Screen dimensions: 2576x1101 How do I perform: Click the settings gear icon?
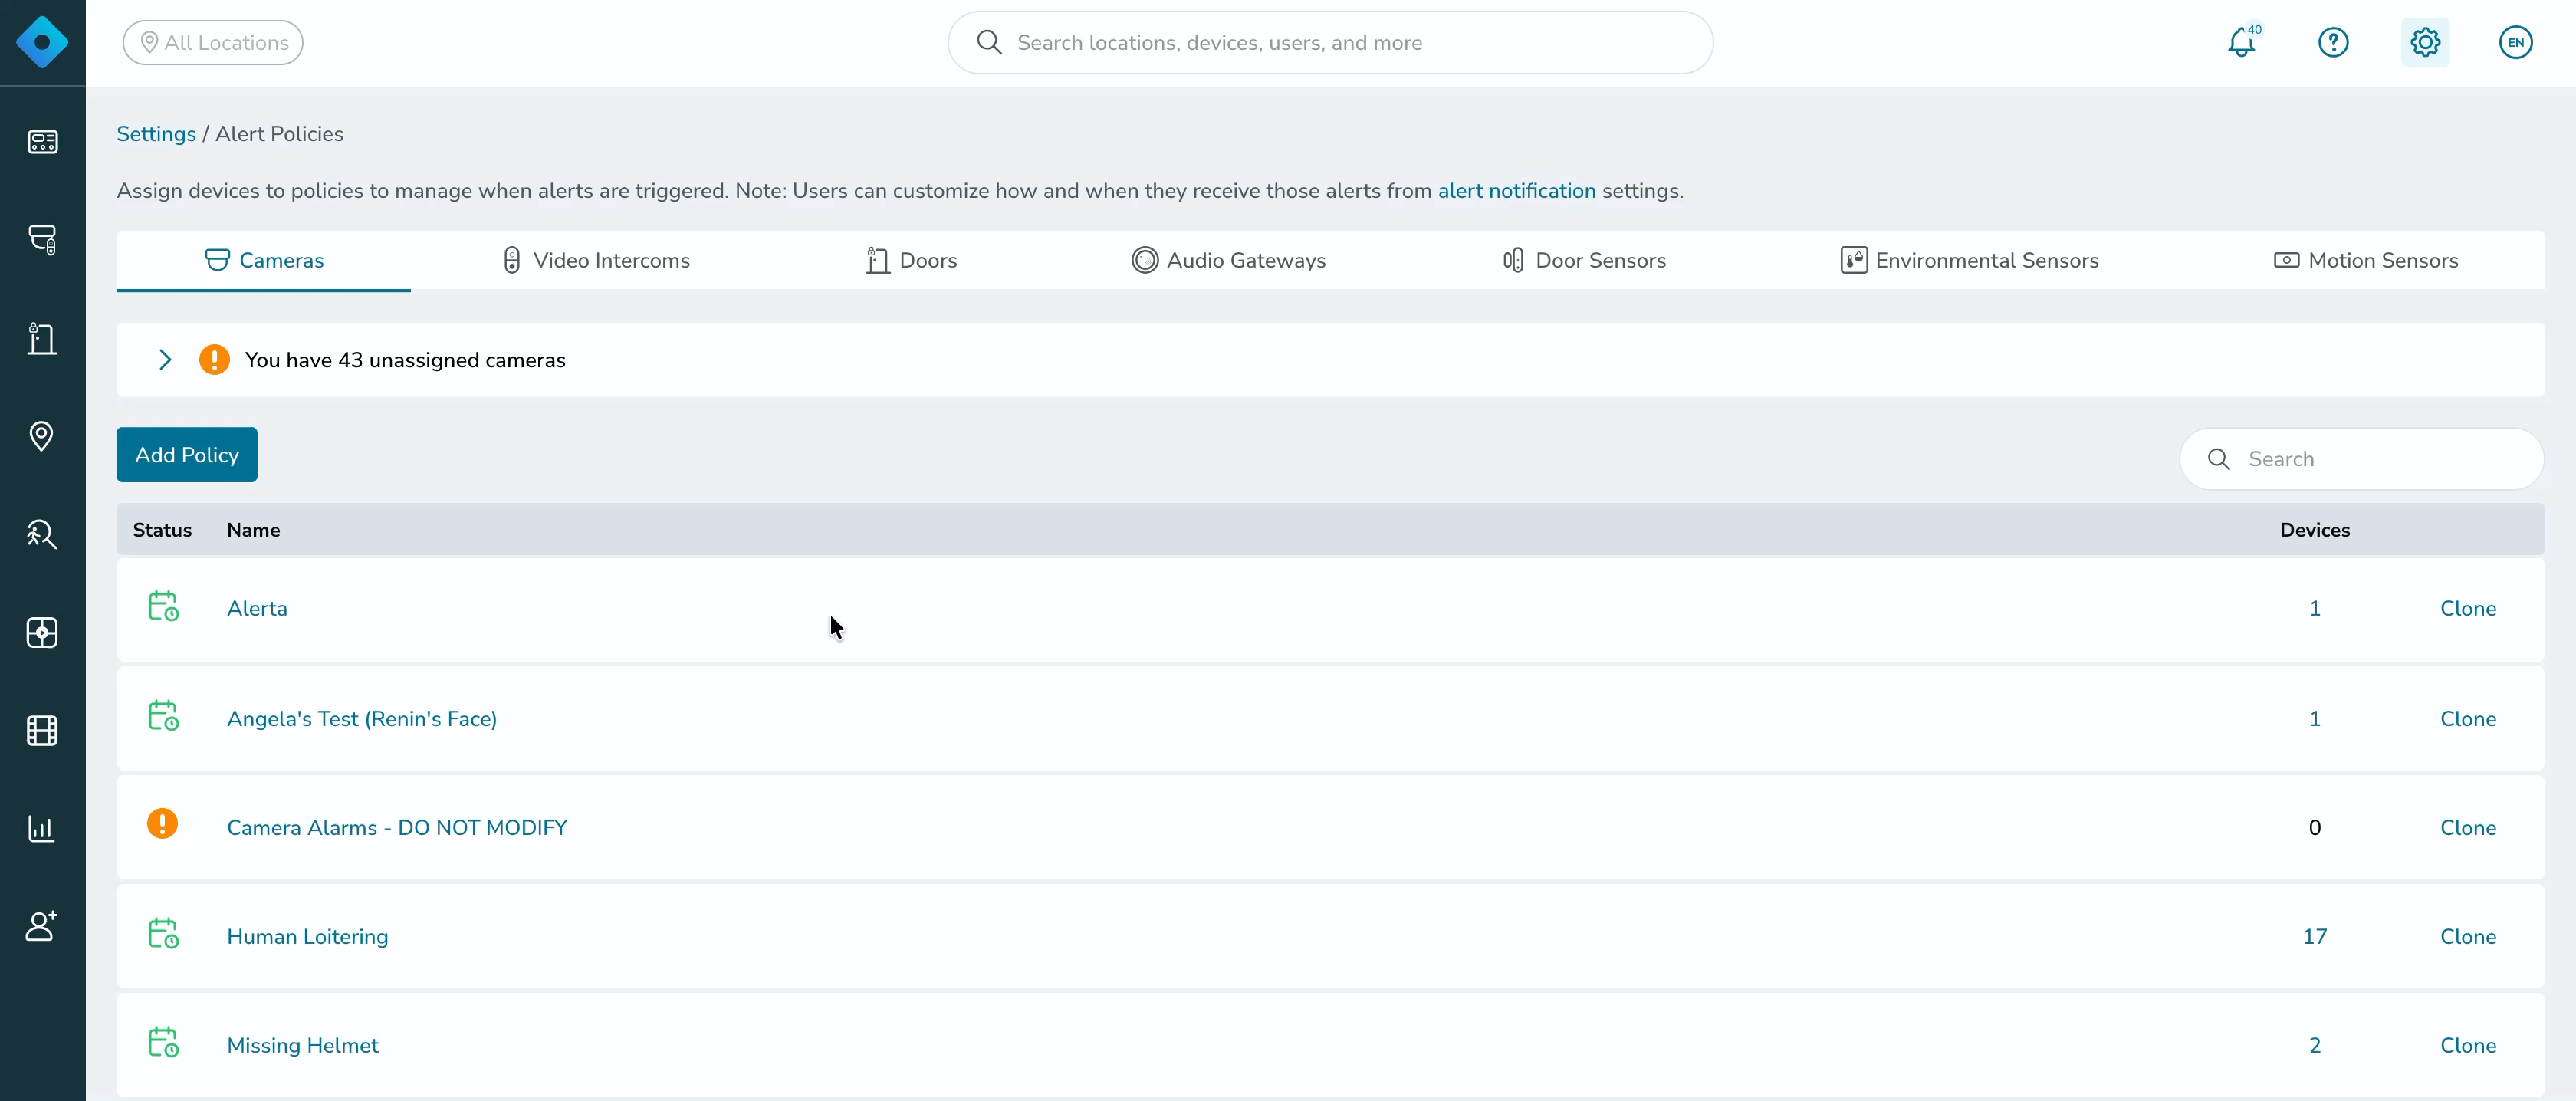[x=2425, y=43]
